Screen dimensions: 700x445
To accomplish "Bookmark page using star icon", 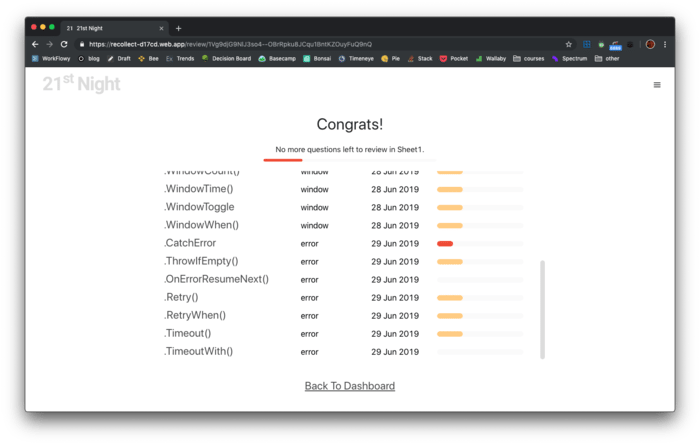I will coord(569,44).
